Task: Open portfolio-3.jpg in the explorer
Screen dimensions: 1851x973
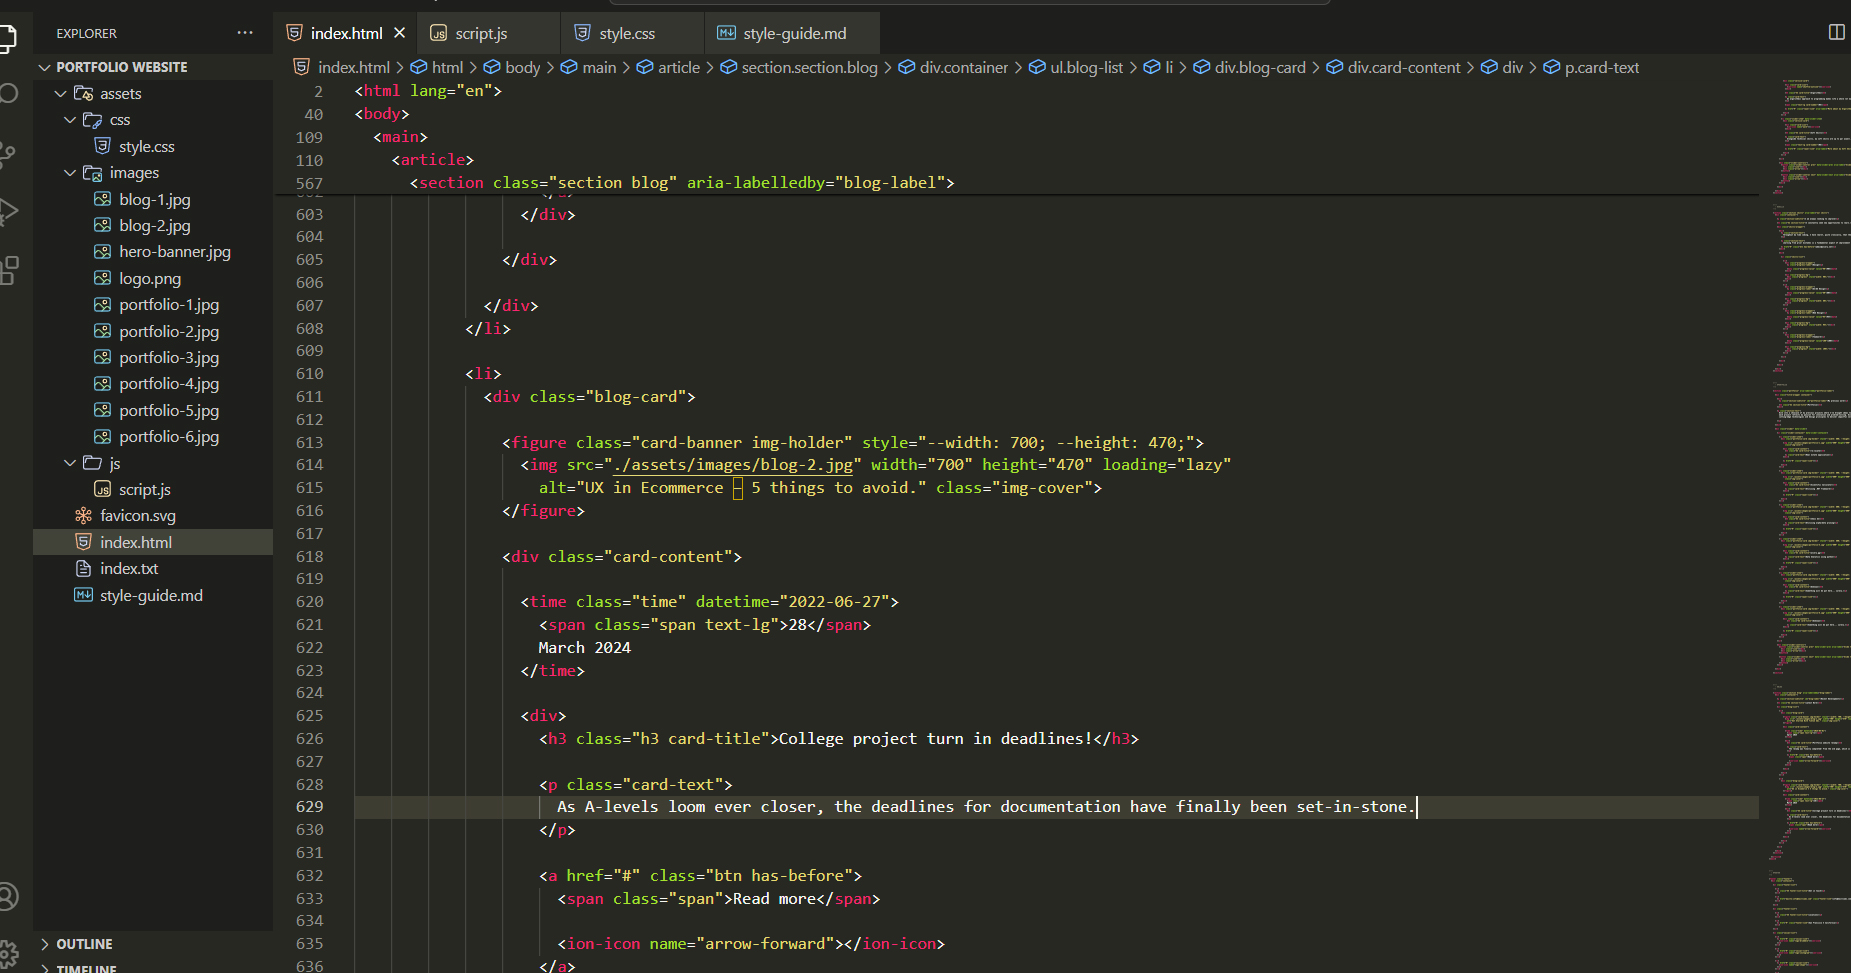Action: click(x=153, y=357)
